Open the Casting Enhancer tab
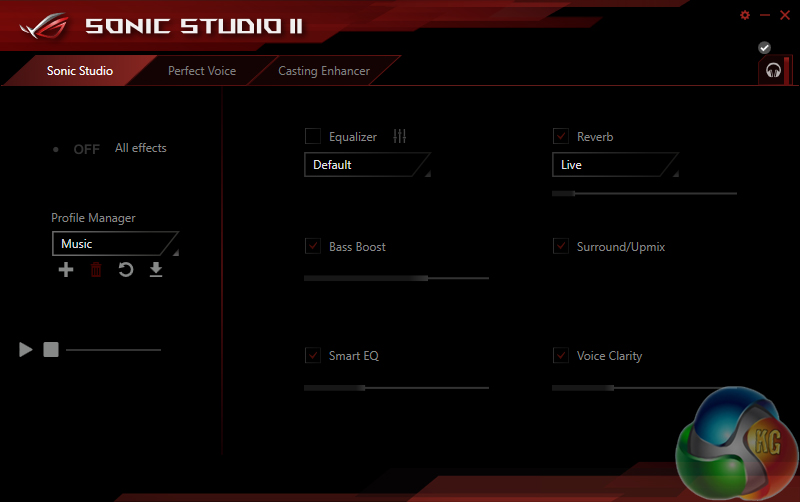The height and width of the screenshot is (502, 800). pyautogui.click(x=324, y=71)
